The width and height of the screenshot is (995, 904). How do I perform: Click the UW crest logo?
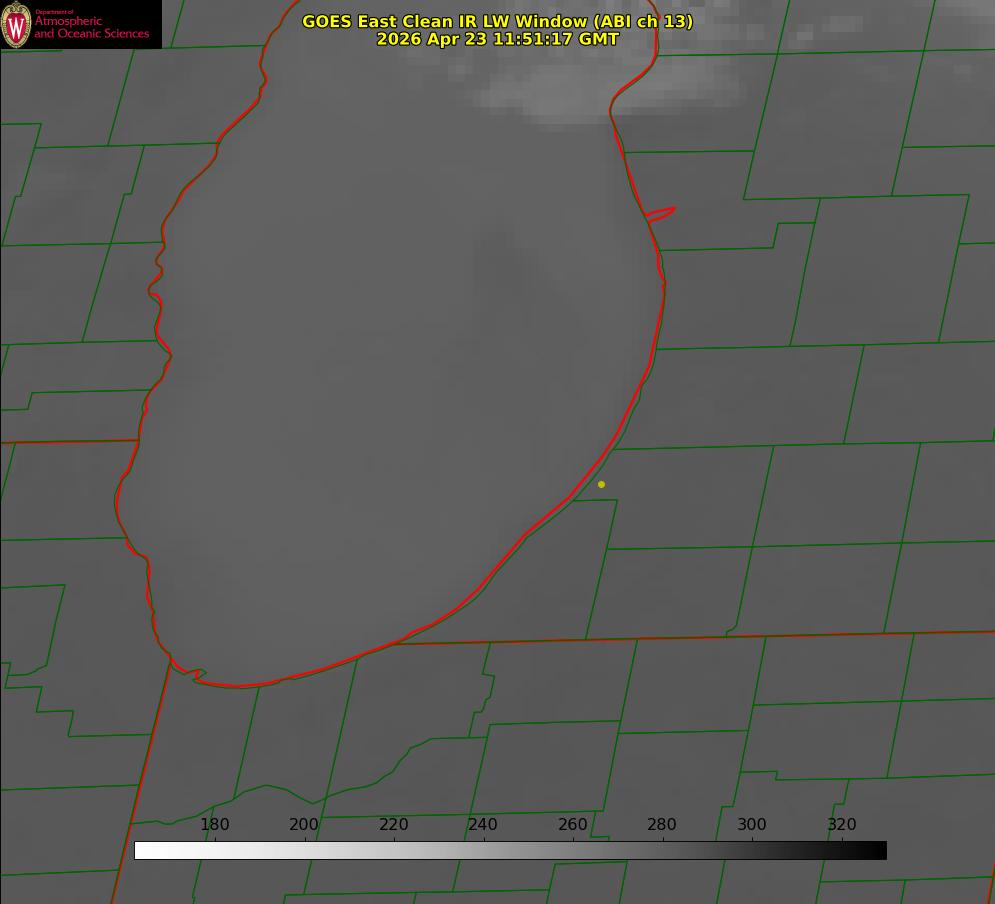coord(16,24)
